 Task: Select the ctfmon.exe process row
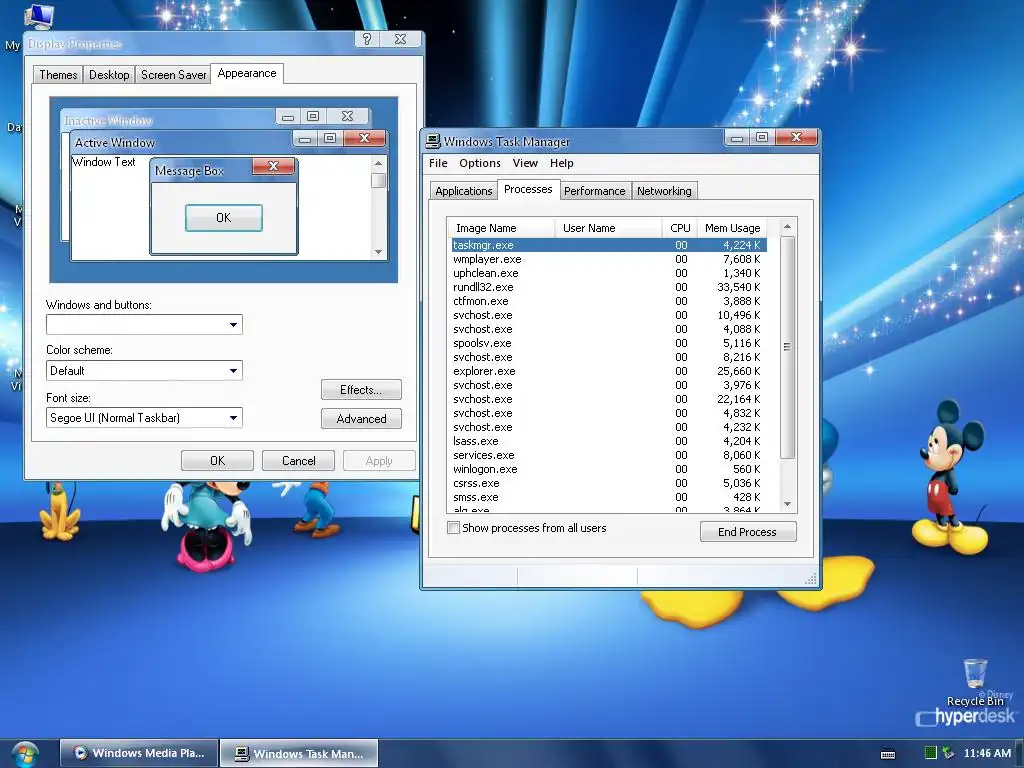click(609, 301)
